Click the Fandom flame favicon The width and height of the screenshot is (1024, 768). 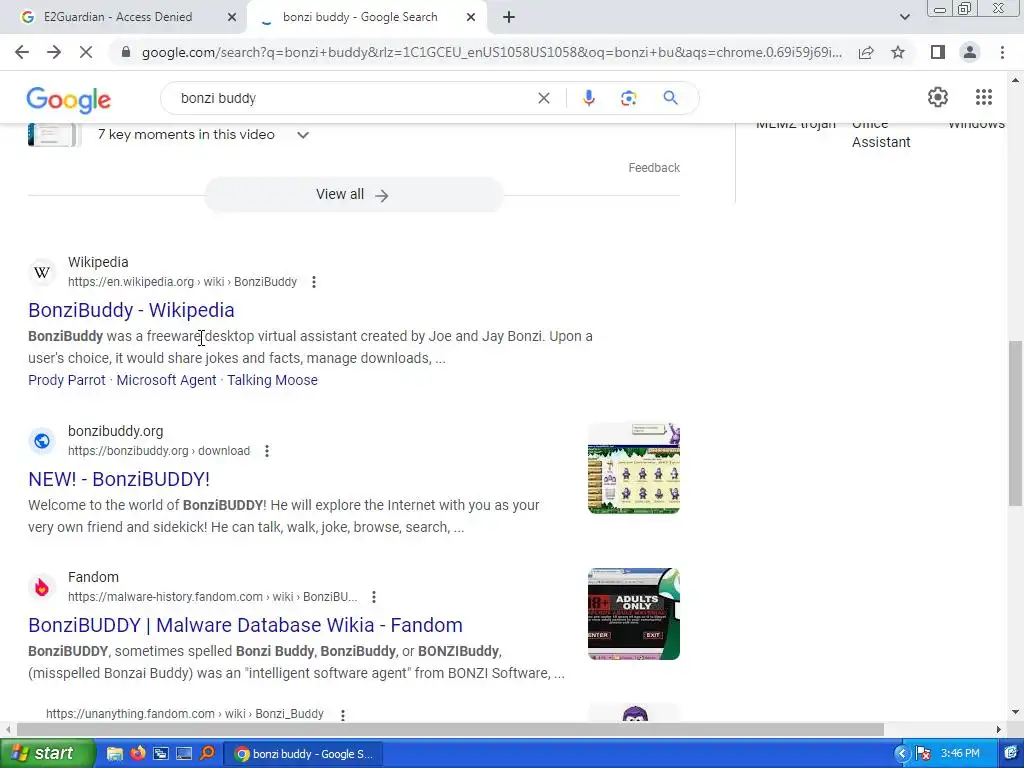[42, 587]
